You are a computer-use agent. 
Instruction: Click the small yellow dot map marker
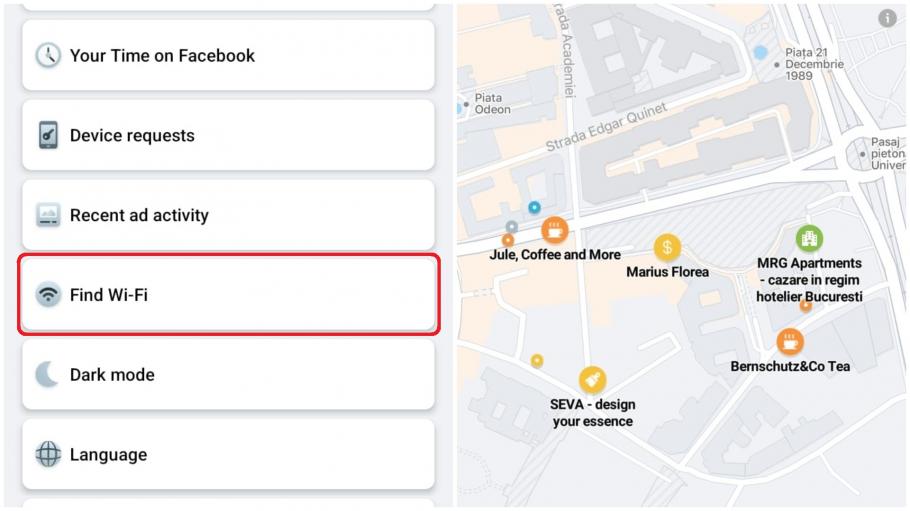(537, 360)
